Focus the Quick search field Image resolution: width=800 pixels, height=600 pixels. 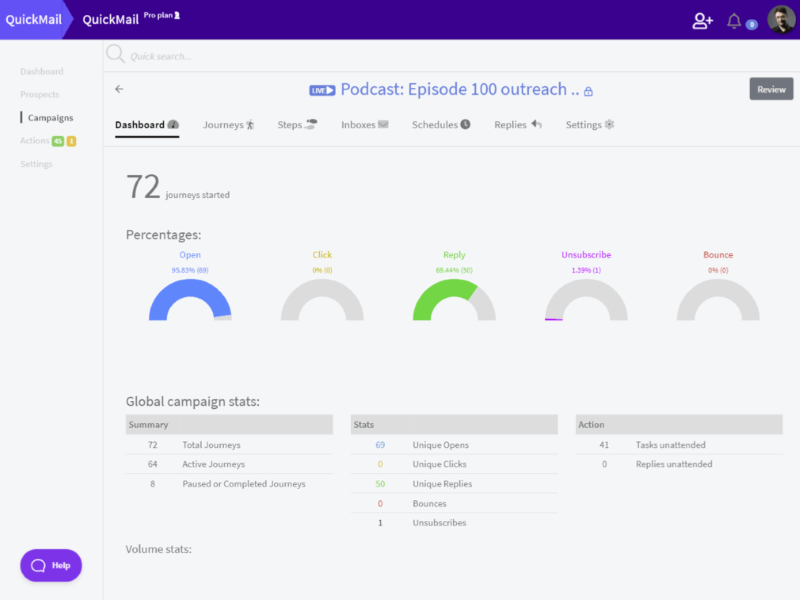(x=452, y=56)
